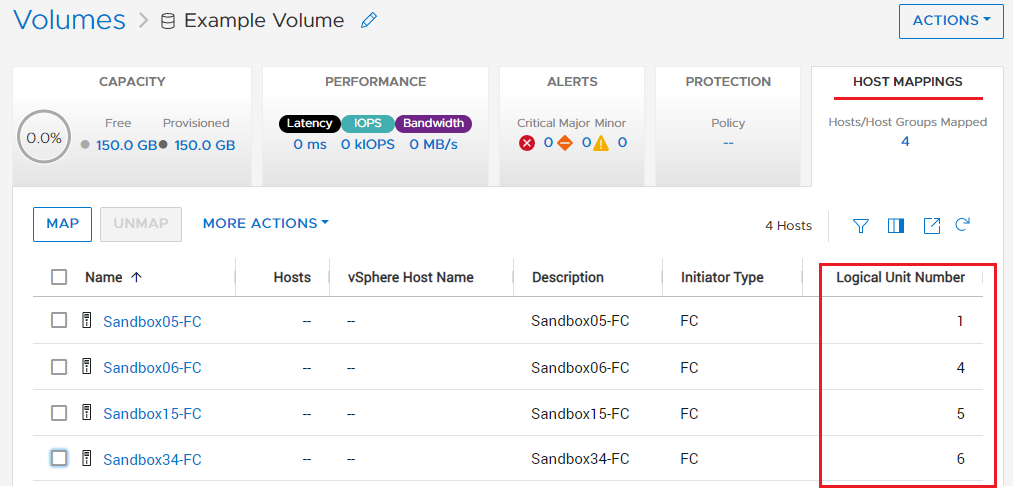This screenshot has height=493, width=1021.
Task: Click the export table icon
Action: [931, 226]
